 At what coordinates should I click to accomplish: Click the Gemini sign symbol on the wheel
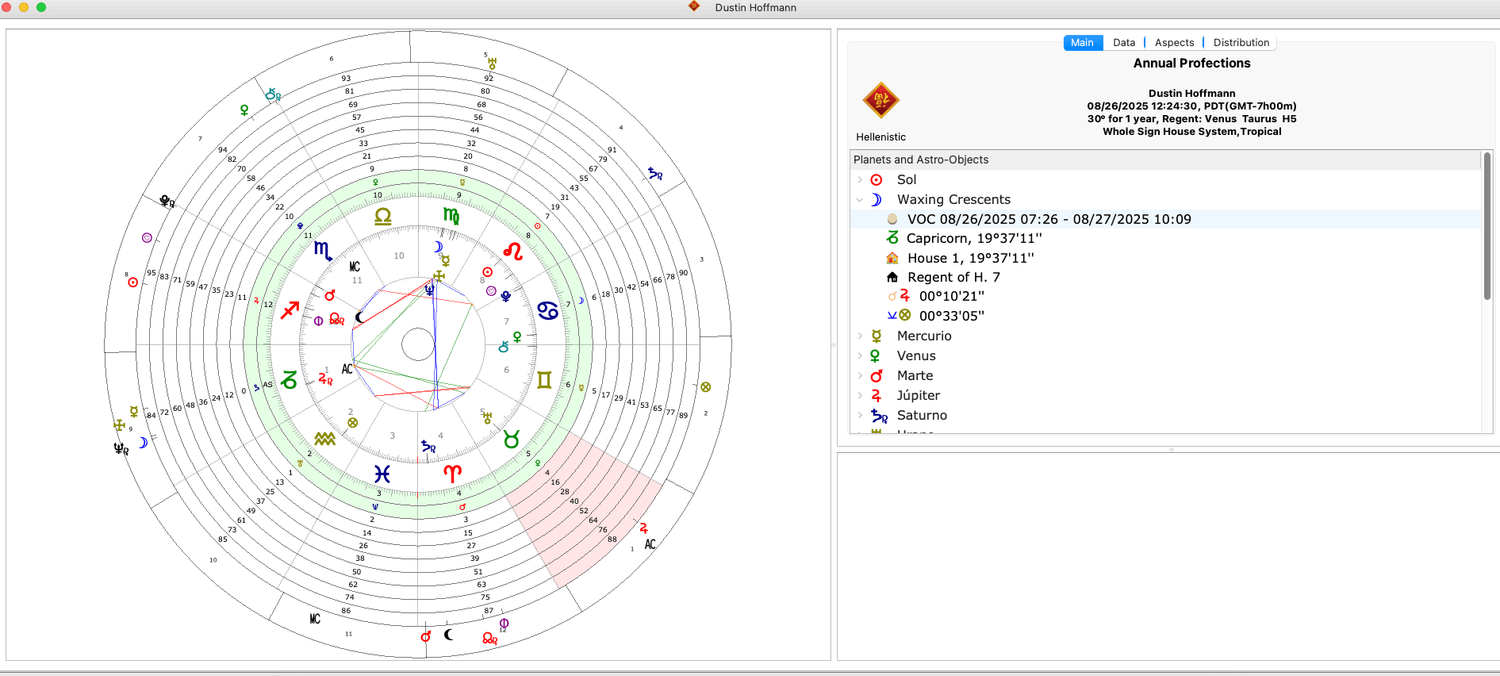(x=545, y=380)
